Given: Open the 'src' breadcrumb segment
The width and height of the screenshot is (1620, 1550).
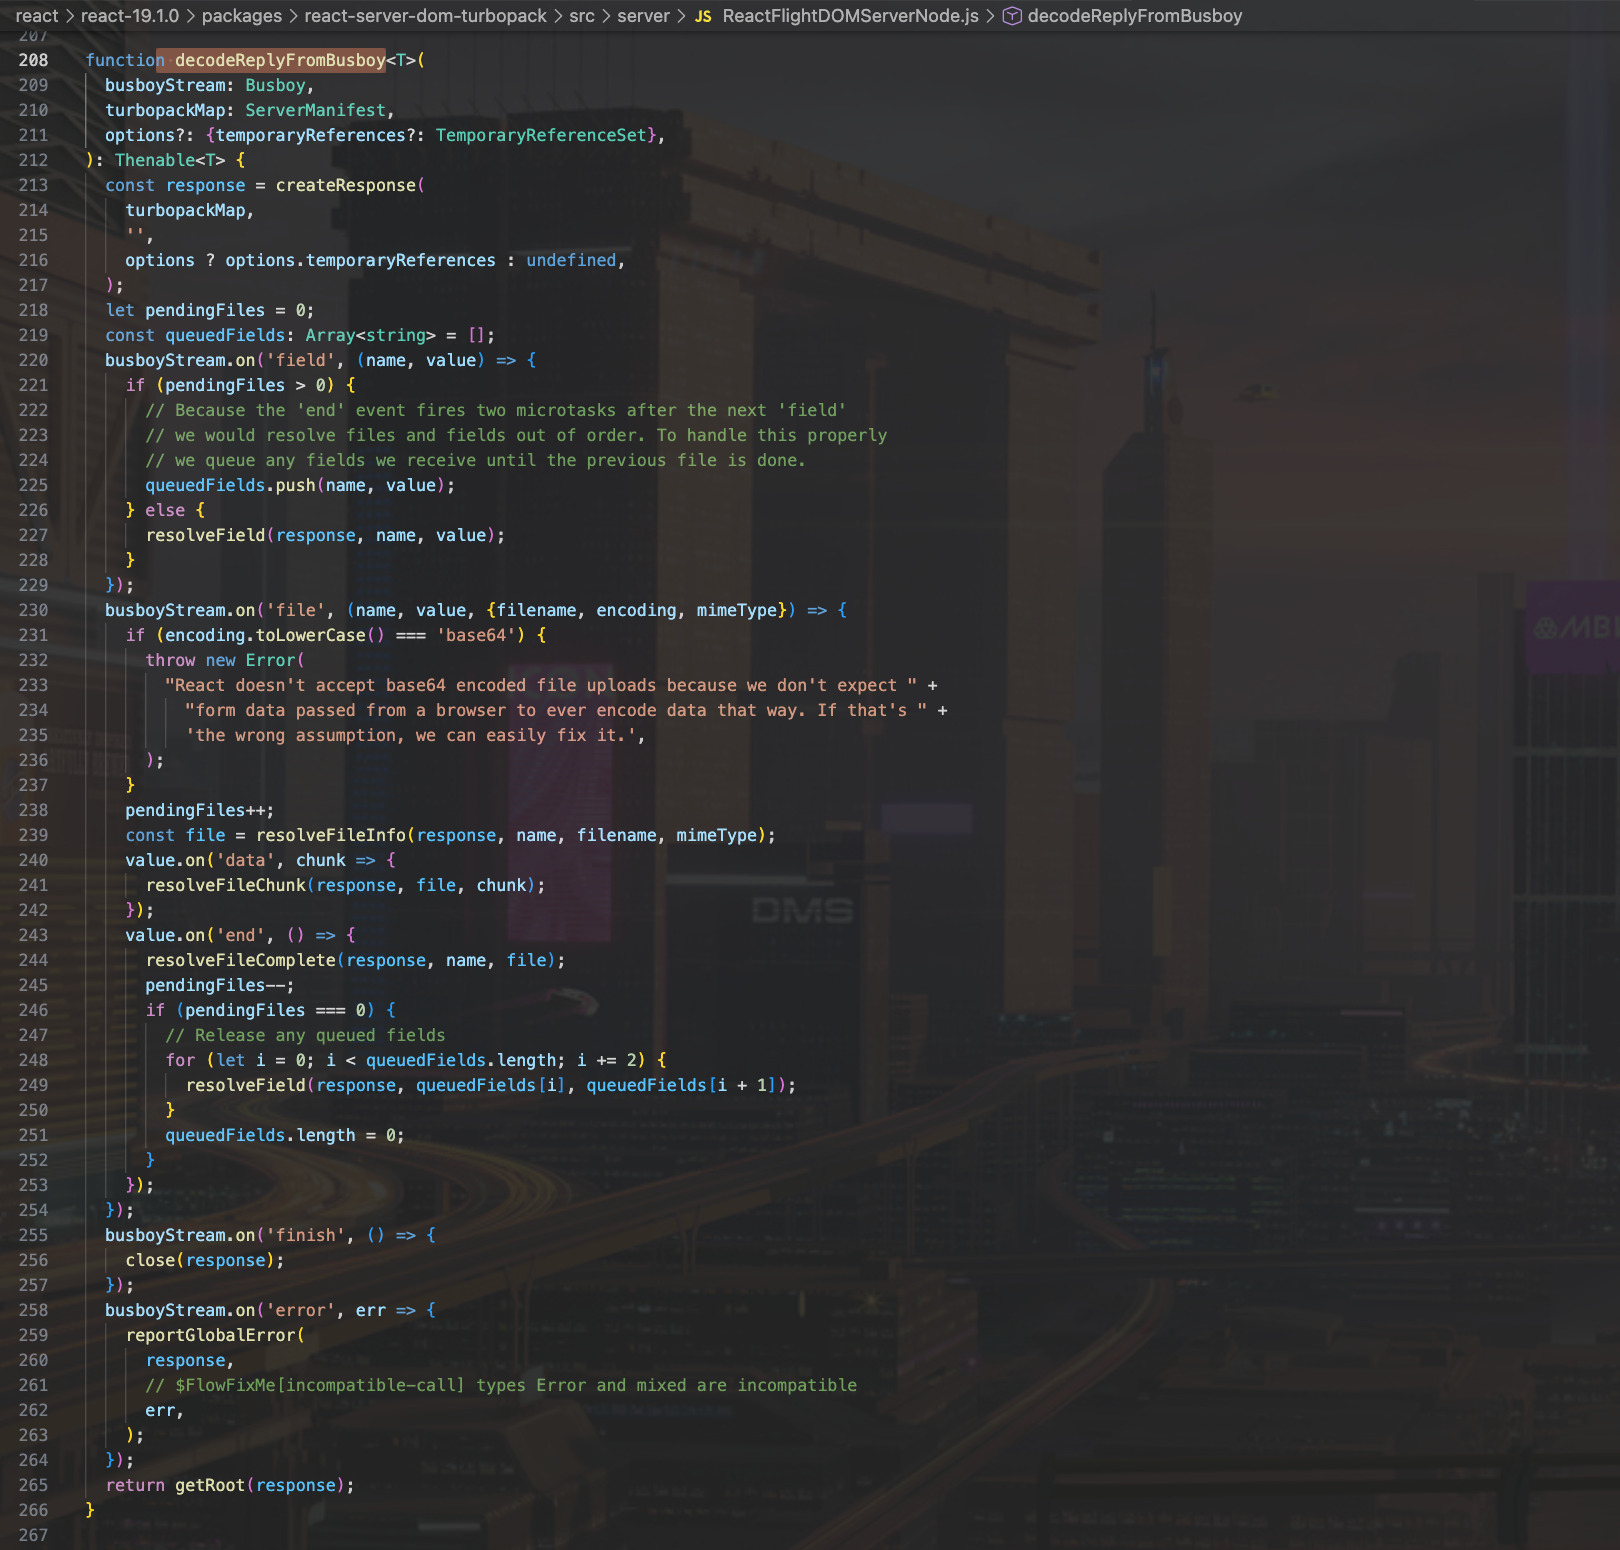Looking at the screenshot, I should [582, 16].
